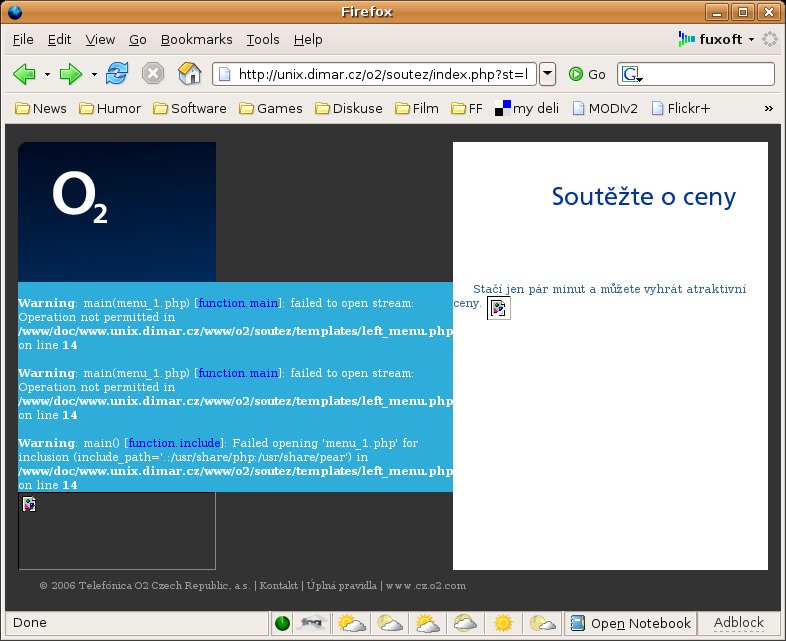This screenshot has height=641, width=786.
Task: Open the Help menu
Action: coord(308,39)
